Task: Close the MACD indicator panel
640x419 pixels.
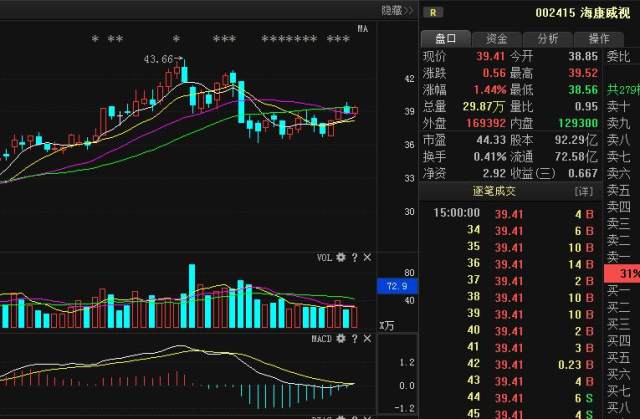Action: point(367,339)
